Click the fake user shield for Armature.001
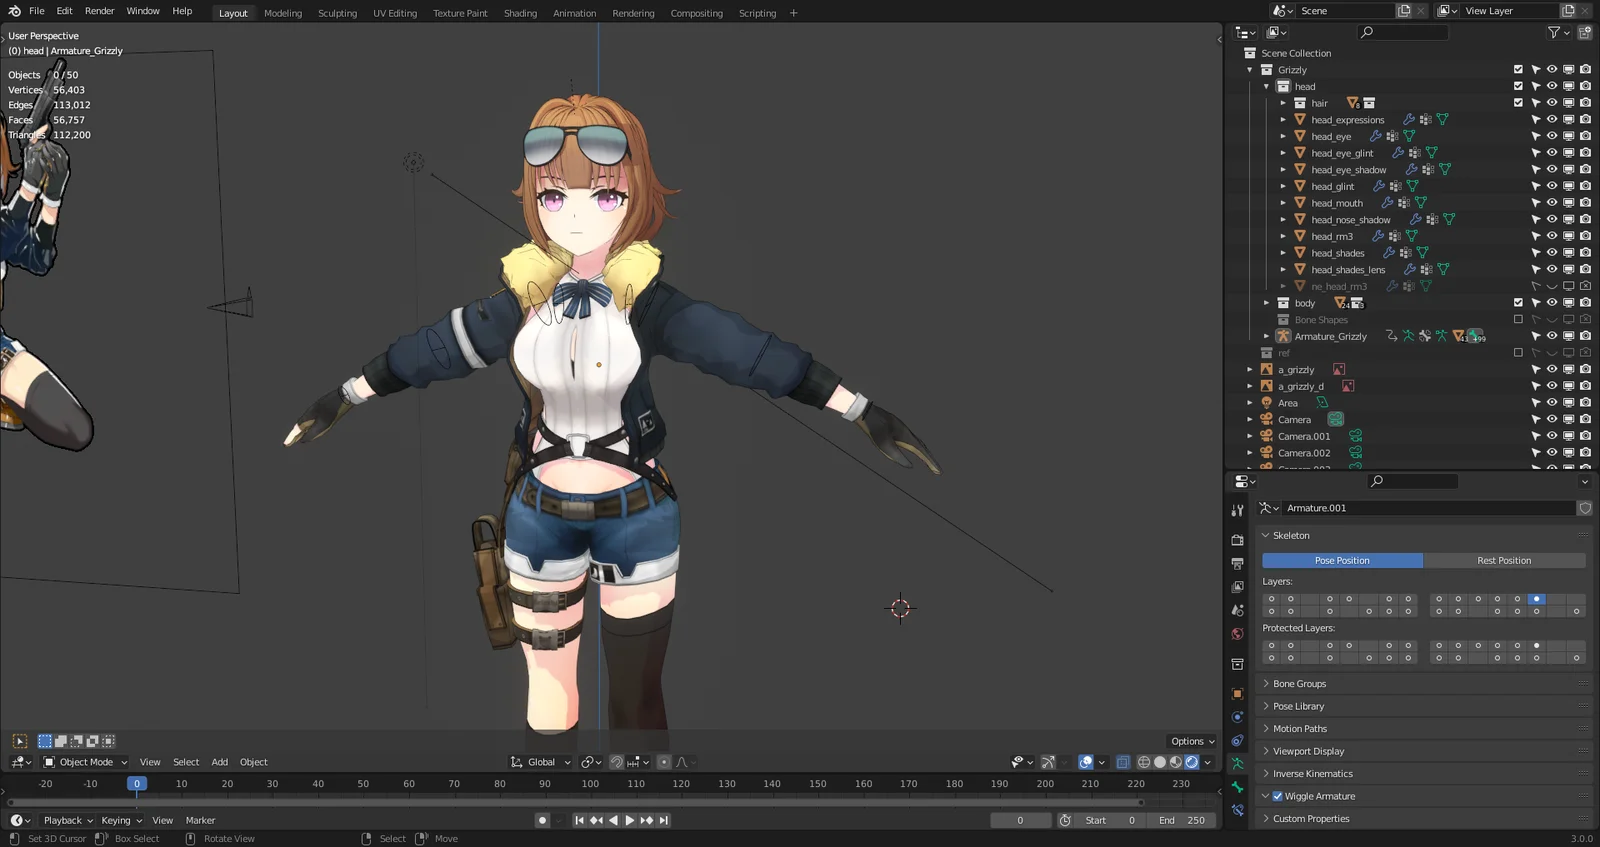The width and height of the screenshot is (1600, 847). [x=1585, y=508]
